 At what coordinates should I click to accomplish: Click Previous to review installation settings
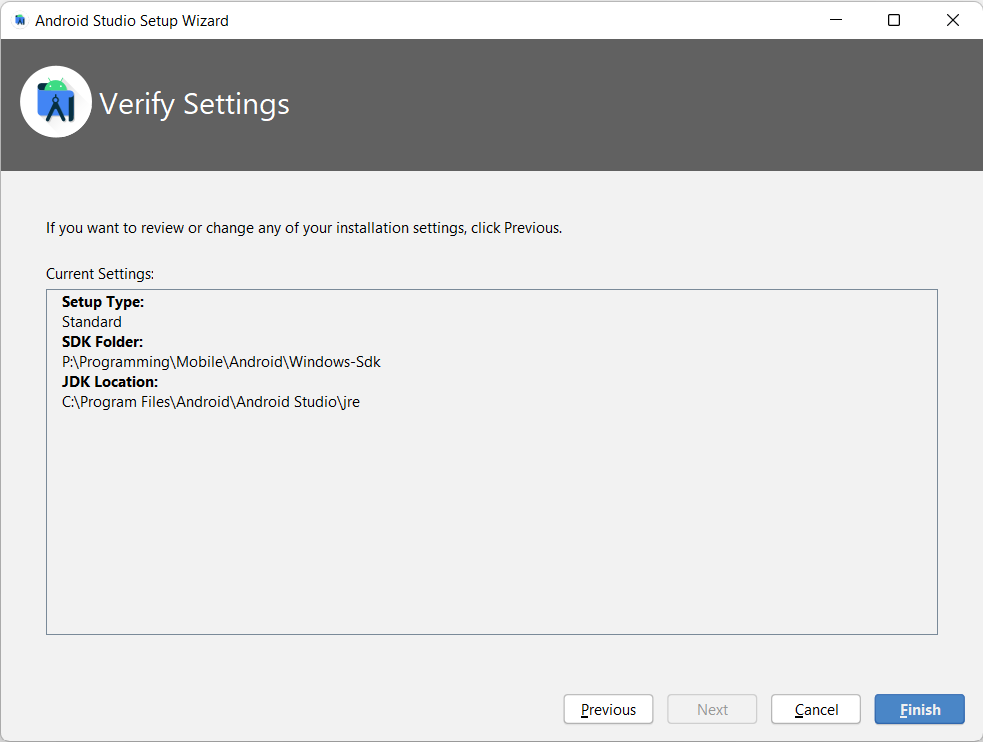[608, 709]
